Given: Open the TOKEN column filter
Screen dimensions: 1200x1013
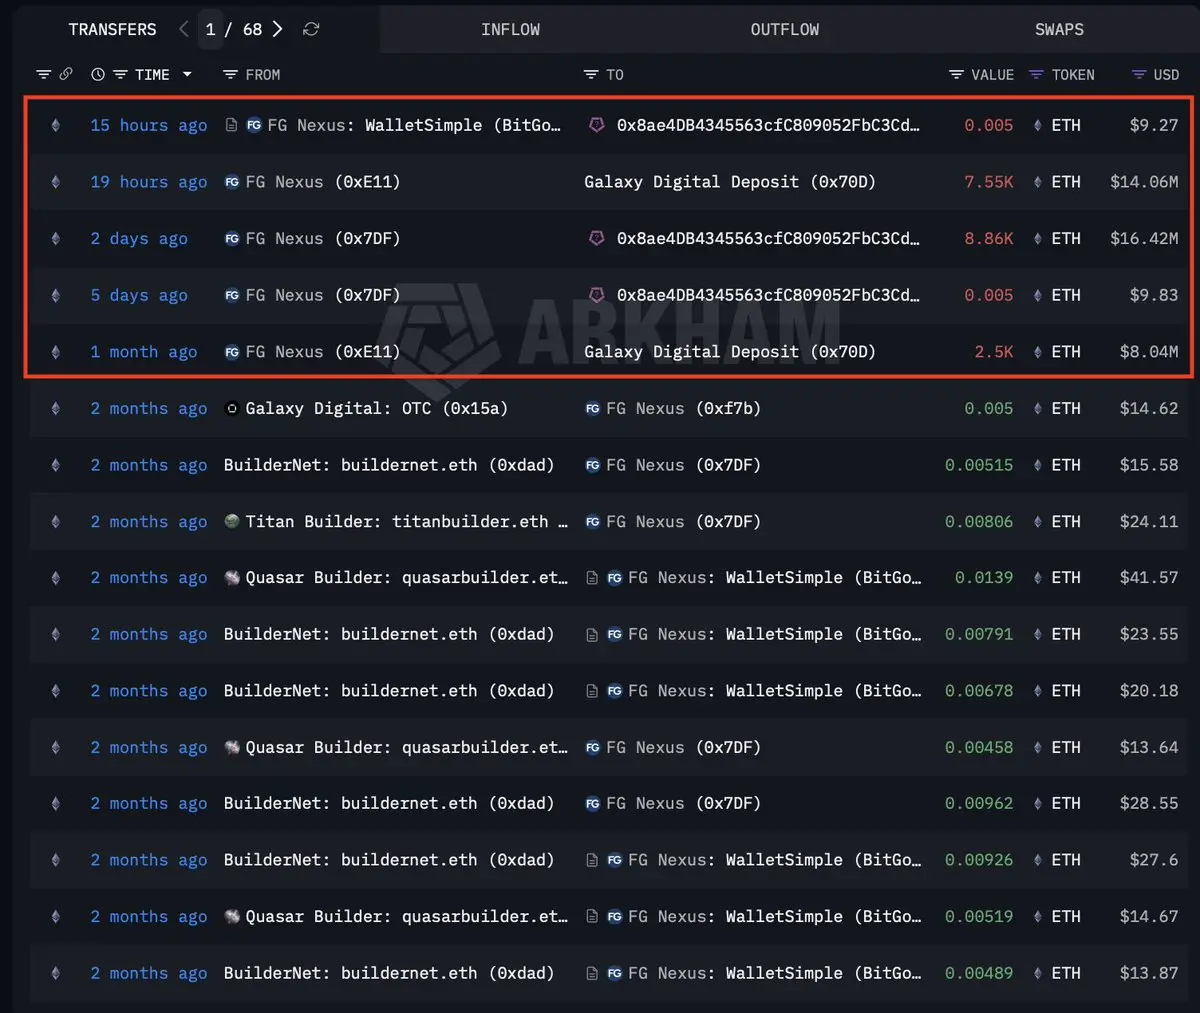Looking at the screenshot, I should (1036, 75).
